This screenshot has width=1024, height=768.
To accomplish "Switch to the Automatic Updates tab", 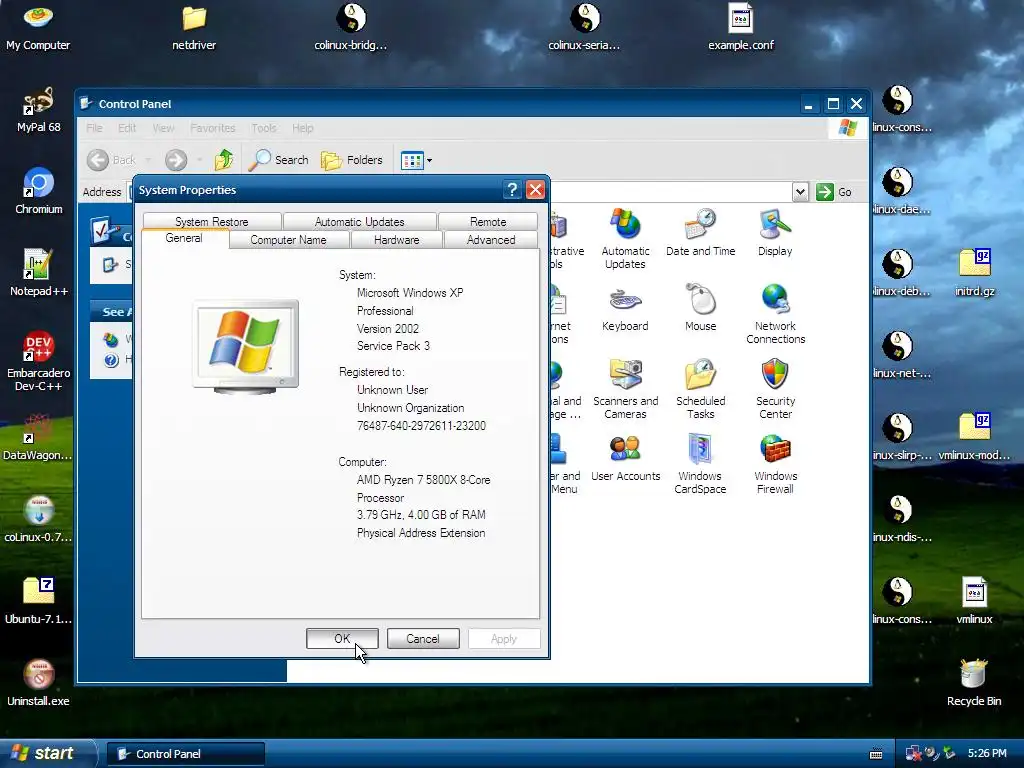I will (359, 221).
